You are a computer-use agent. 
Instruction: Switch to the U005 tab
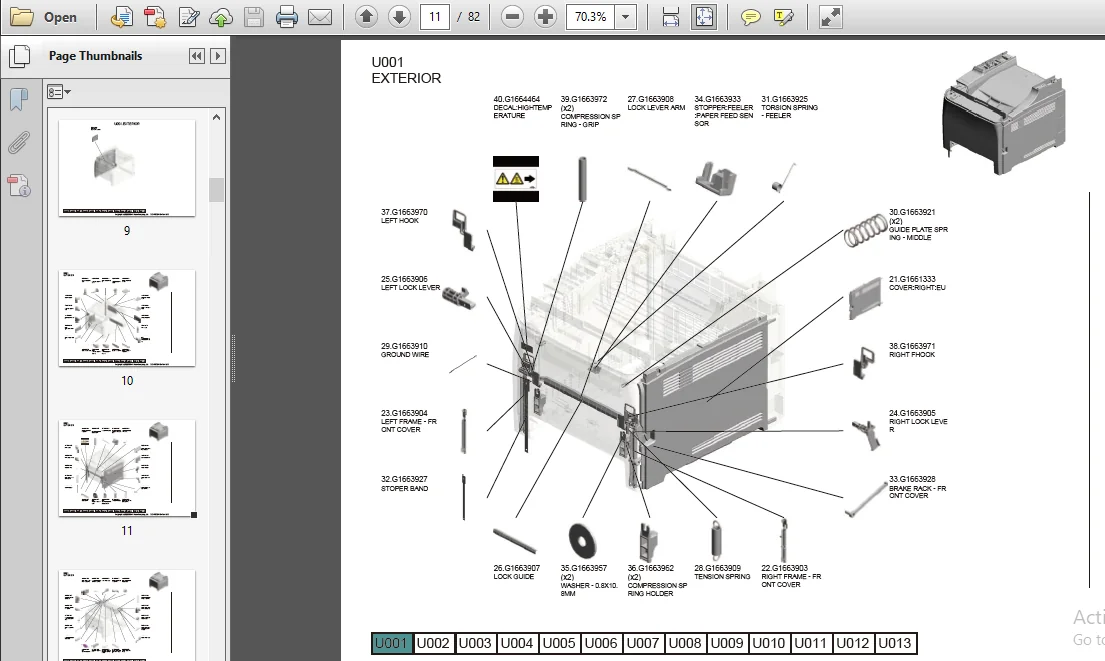(559, 643)
